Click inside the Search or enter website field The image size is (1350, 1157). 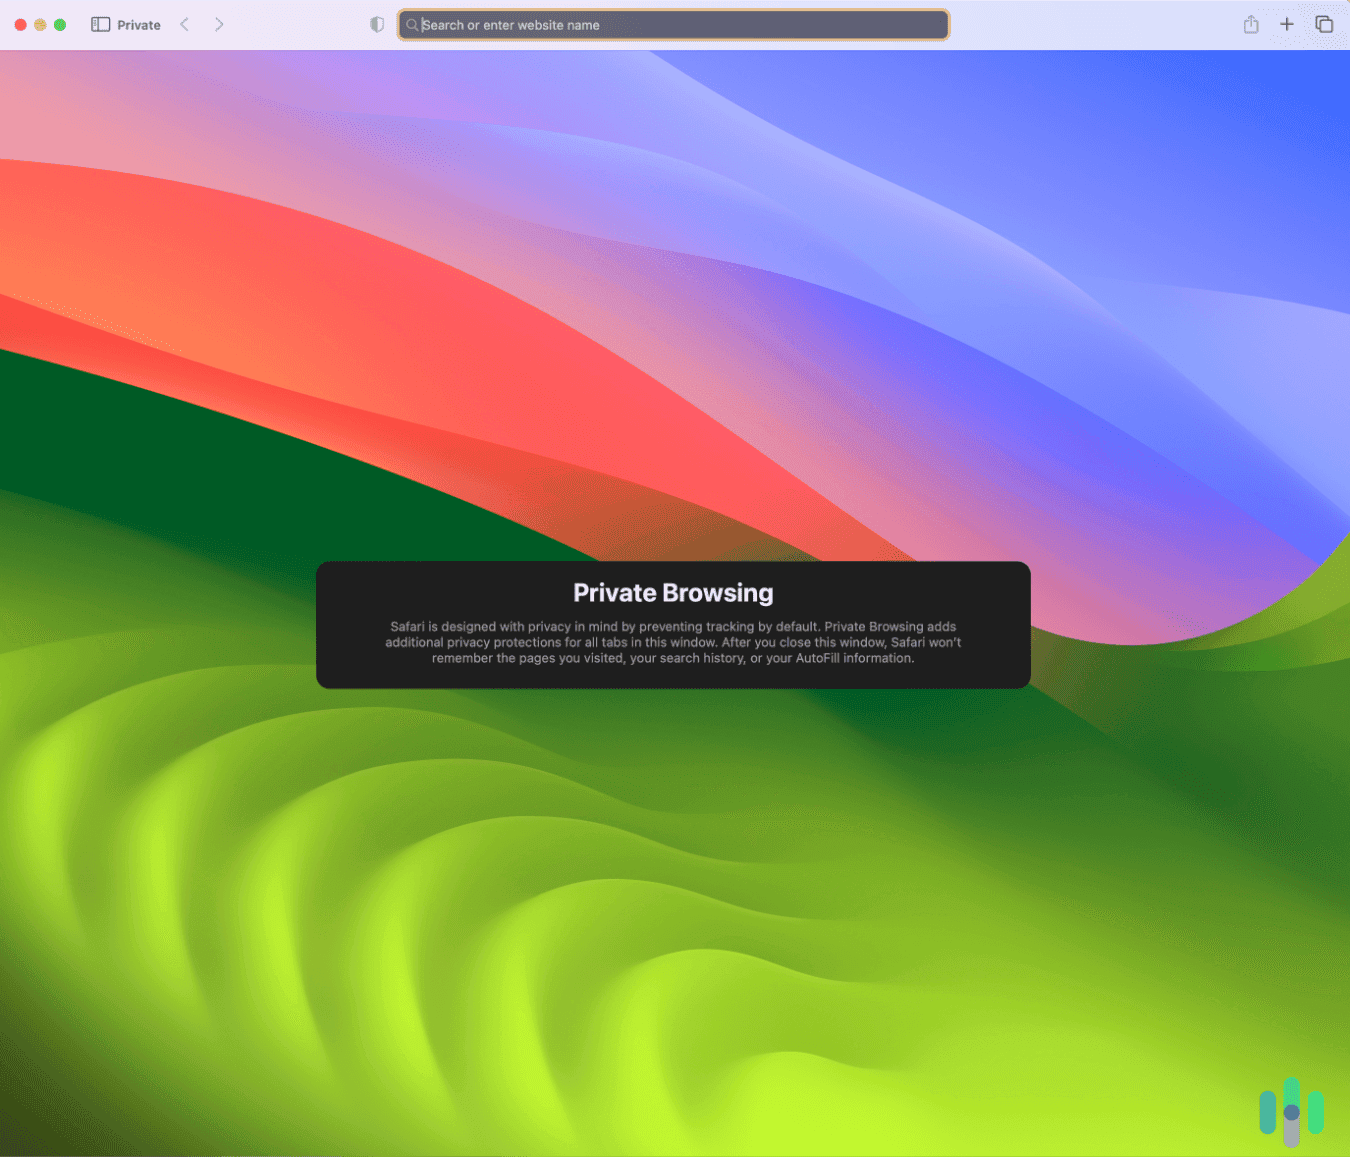tap(672, 25)
